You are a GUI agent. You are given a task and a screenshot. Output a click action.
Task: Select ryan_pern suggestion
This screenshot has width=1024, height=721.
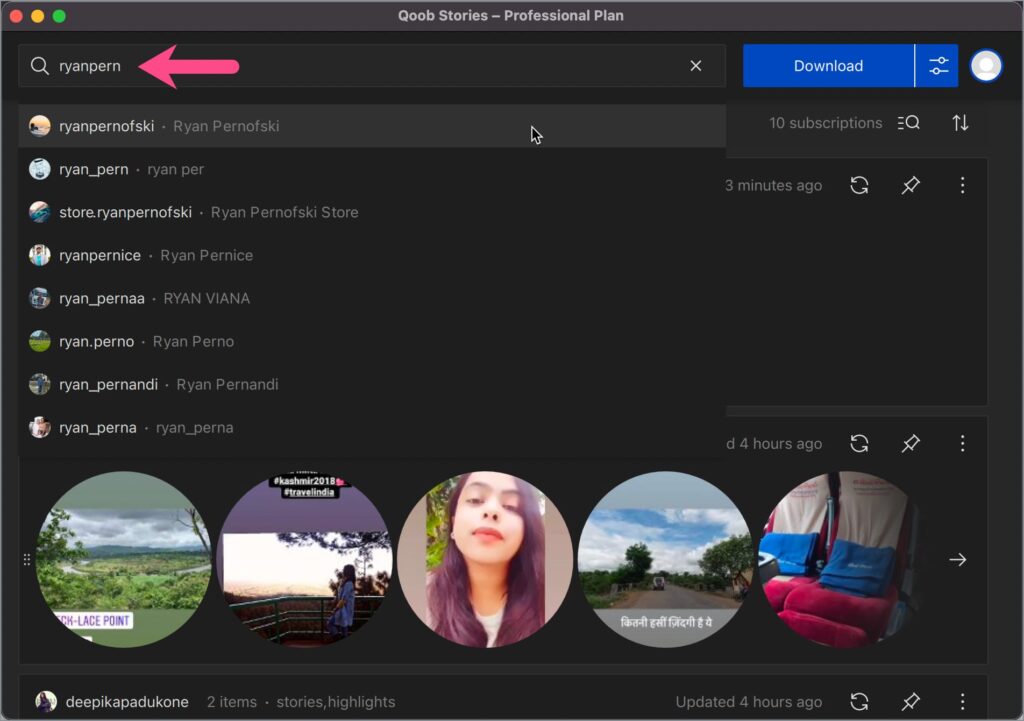(x=372, y=169)
